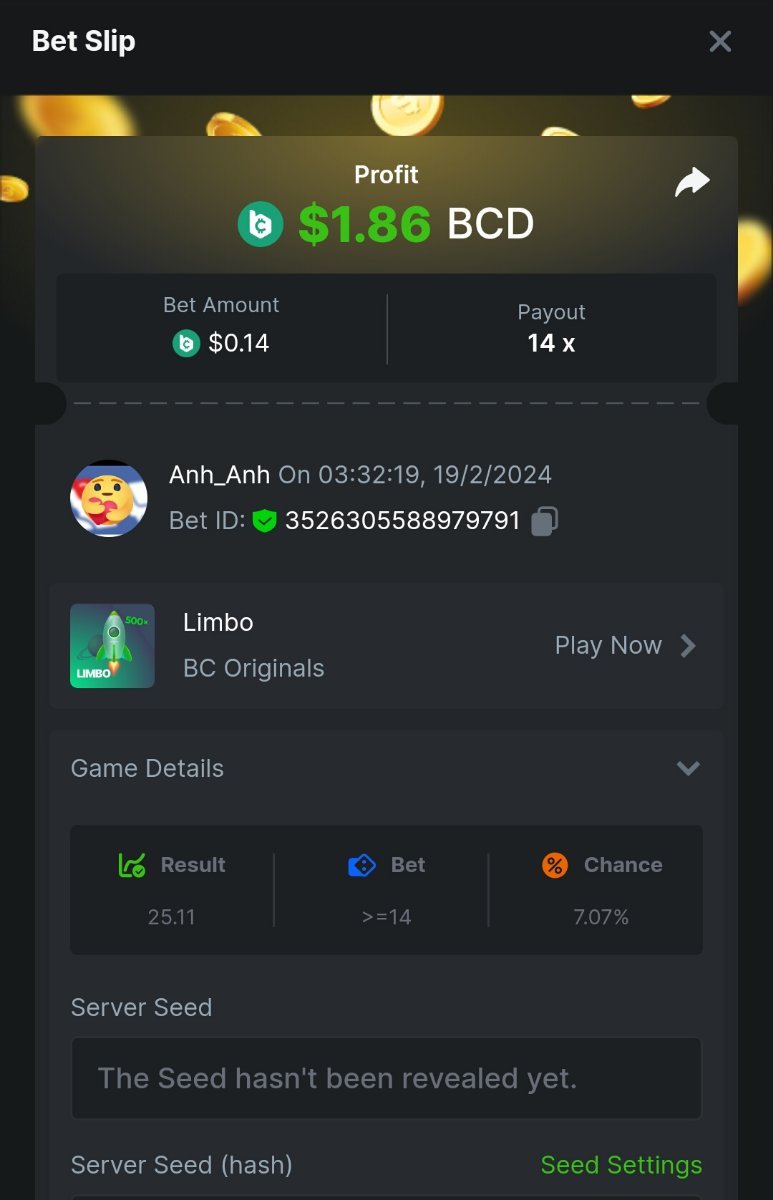Click the coin icon beside the $0.14 bet amount
This screenshot has width=773, height=1200.
(186, 343)
